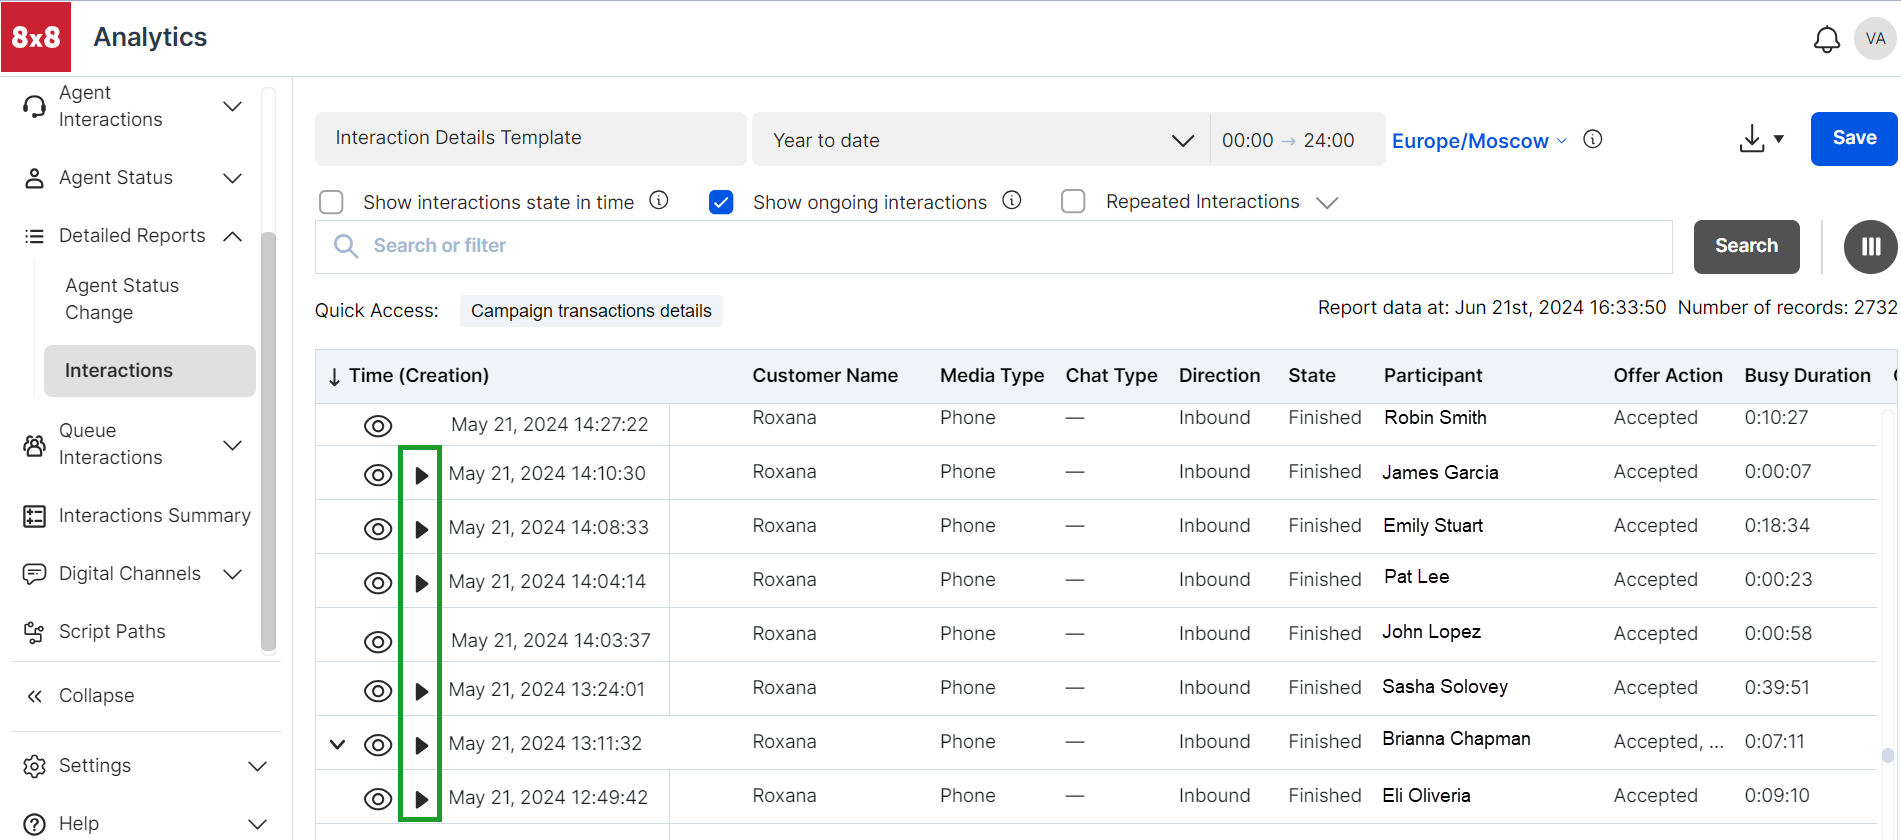
Task: Click participant Robin Smith
Action: pyautogui.click(x=1435, y=418)
